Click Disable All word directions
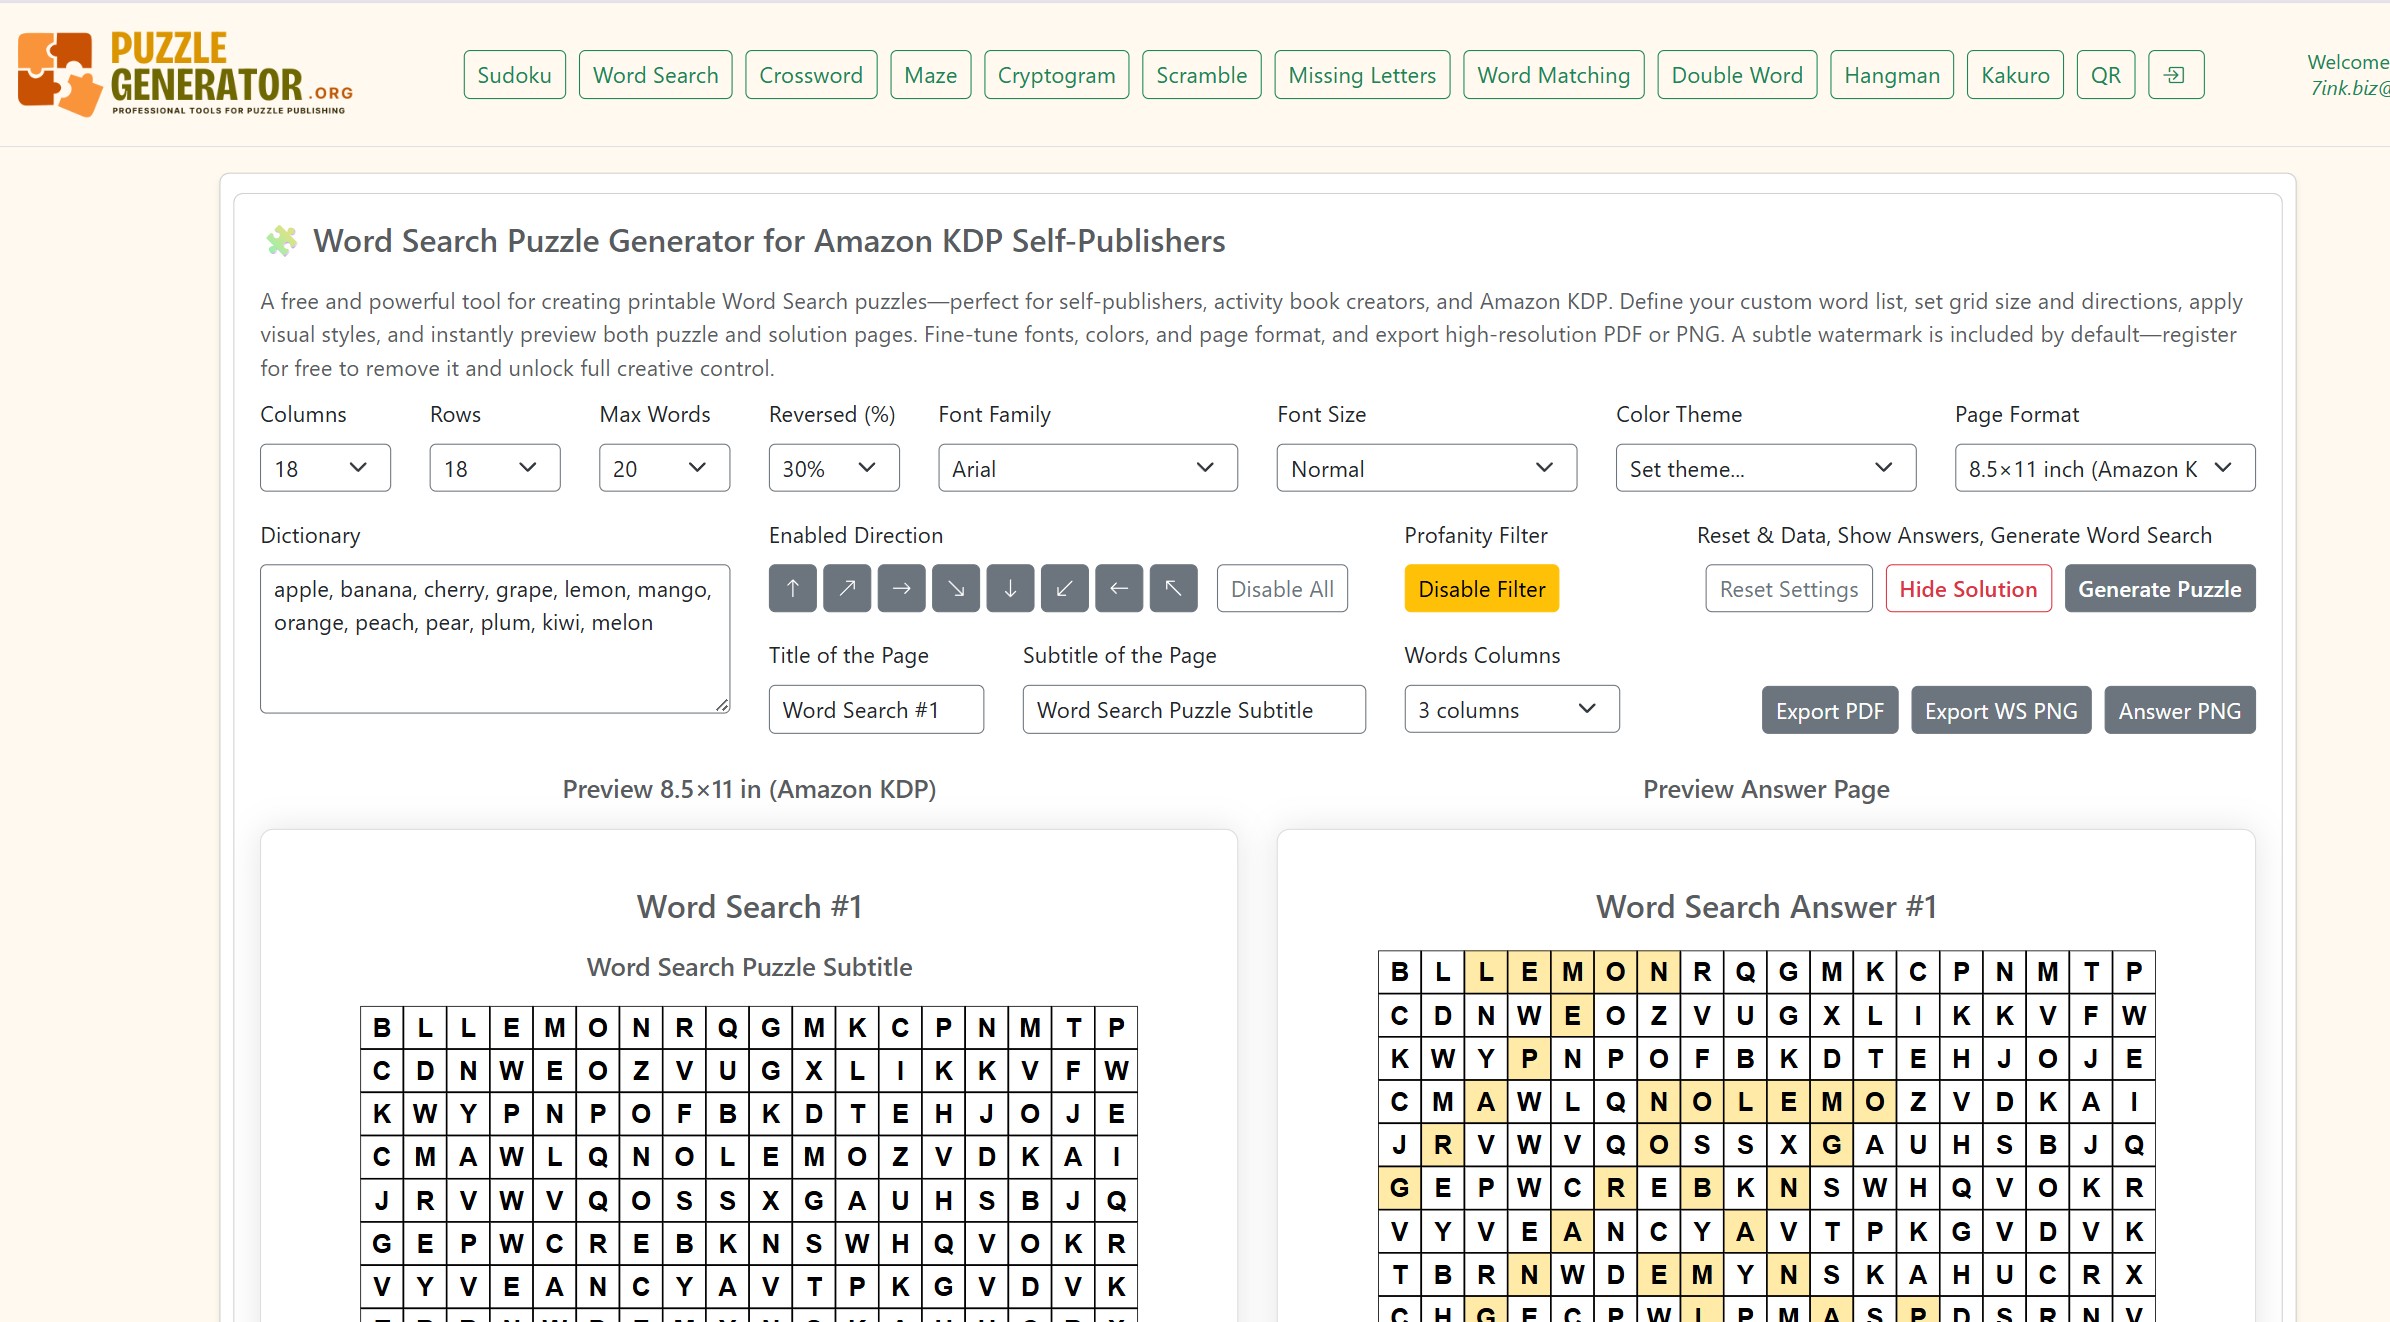The height and width of the screenshot is (1322, 2390). click(1282, 589)
